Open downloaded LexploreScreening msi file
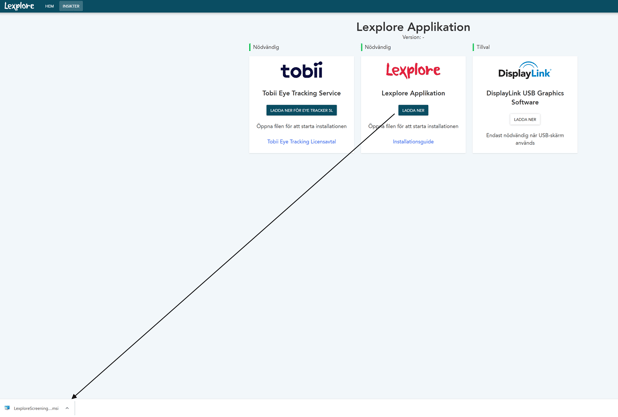This screenshot has height=417, width=618. click(36, 408)
